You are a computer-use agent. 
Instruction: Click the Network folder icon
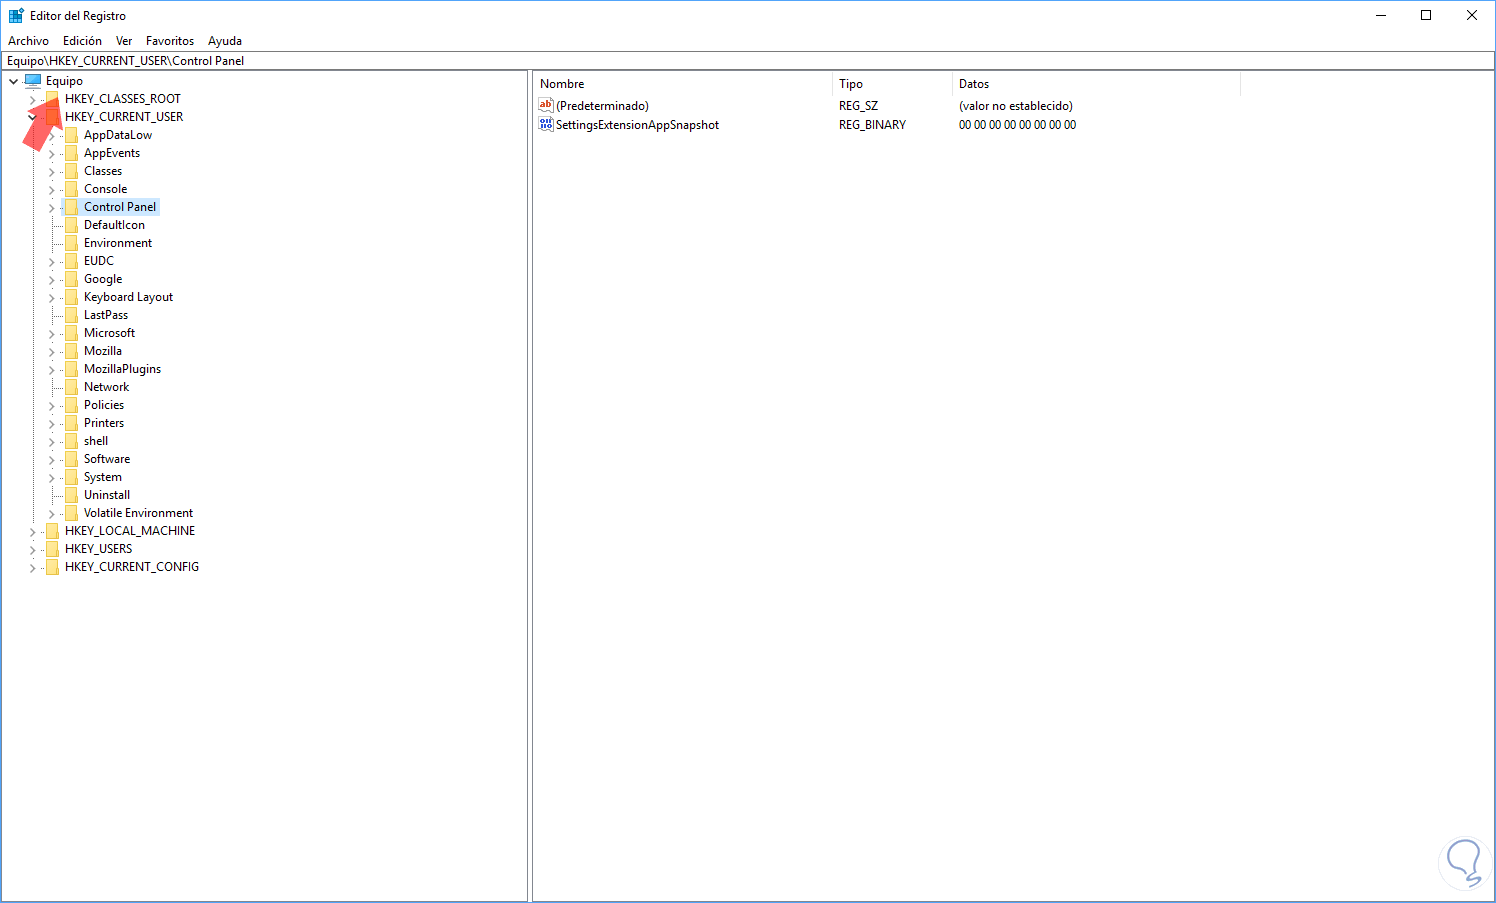[71, 387]
